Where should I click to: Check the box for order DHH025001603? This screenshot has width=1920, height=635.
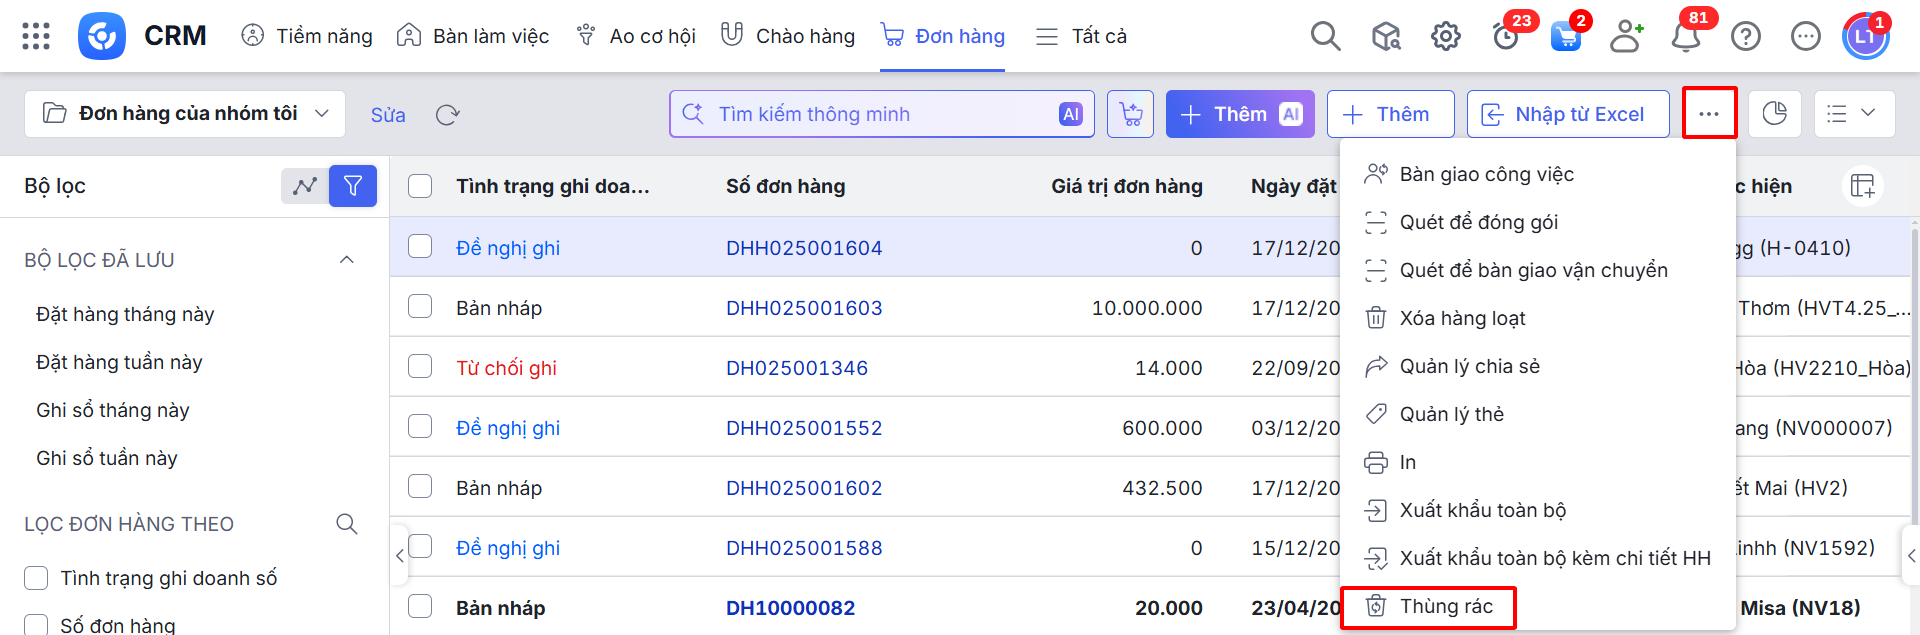[420, 307]
